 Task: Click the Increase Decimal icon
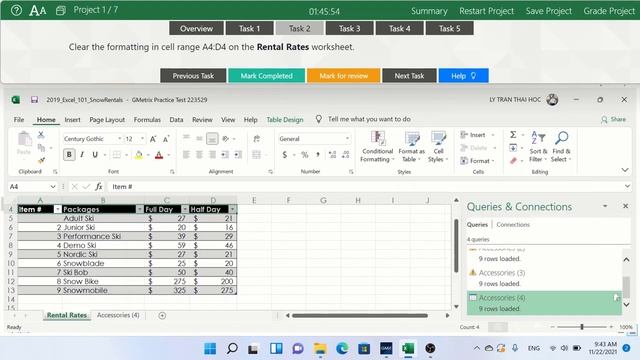pos(333,155)
